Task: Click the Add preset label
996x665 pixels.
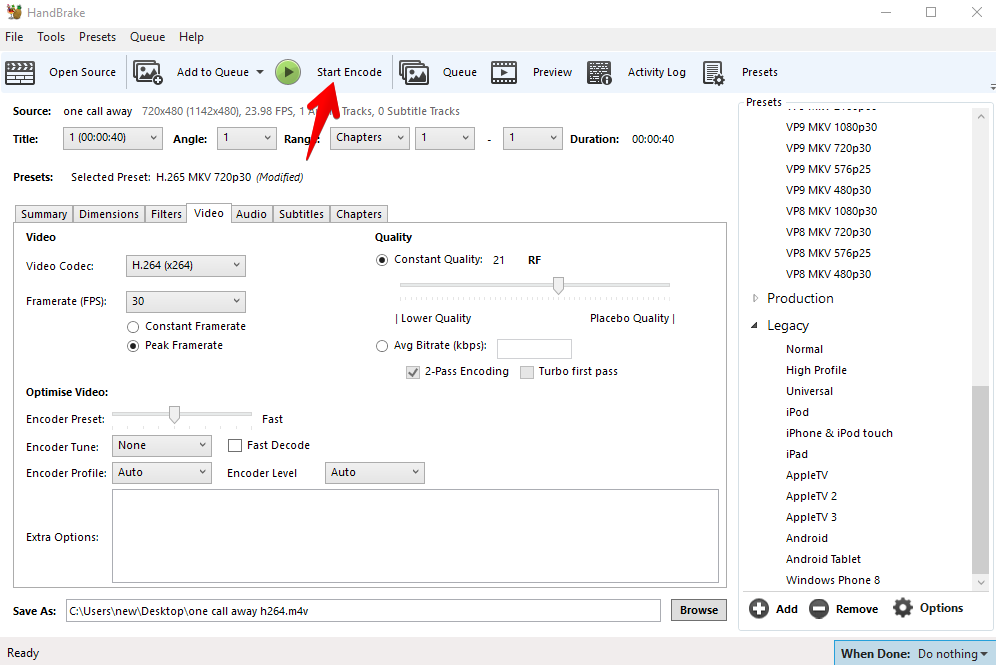Action: pyautogui.click(x=786, y=609)
